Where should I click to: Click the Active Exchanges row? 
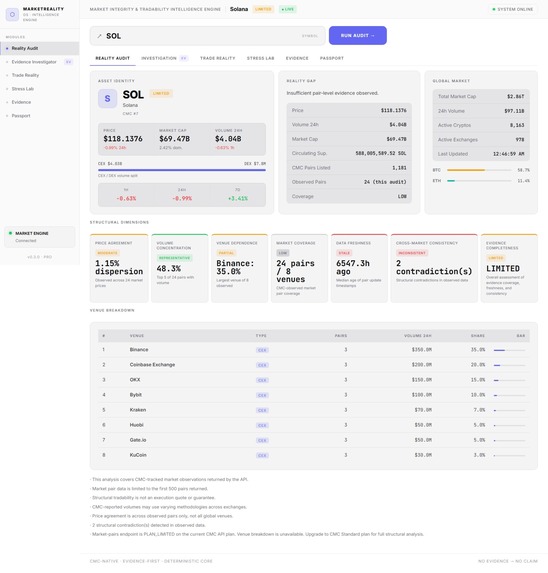point(481,140)
